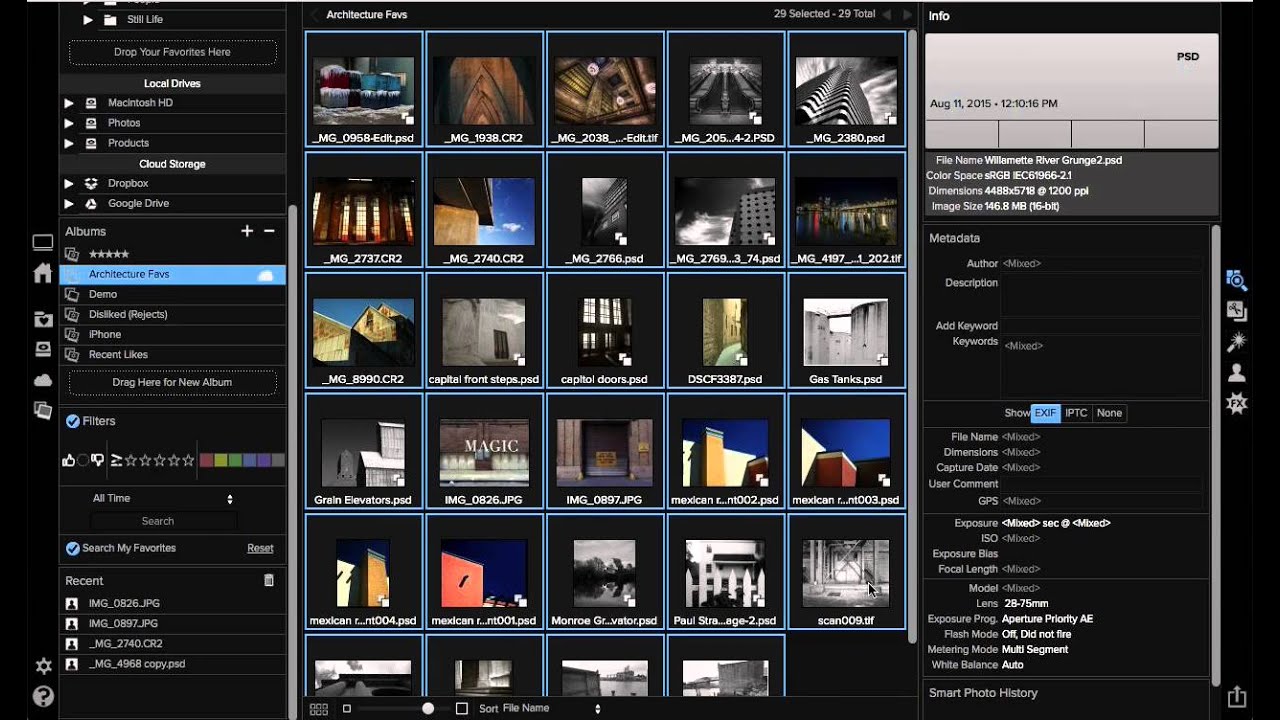The width and height of the screenshot is (1280, 720).
Task: Click the favorites folder heart icon
Action: tap(43, 319)
